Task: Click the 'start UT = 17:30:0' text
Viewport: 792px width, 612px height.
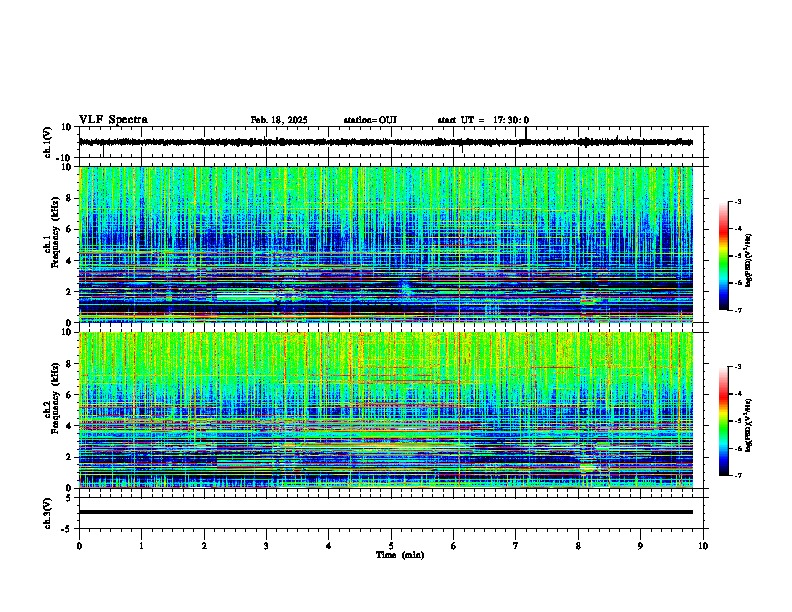Action: coord(483,120)
